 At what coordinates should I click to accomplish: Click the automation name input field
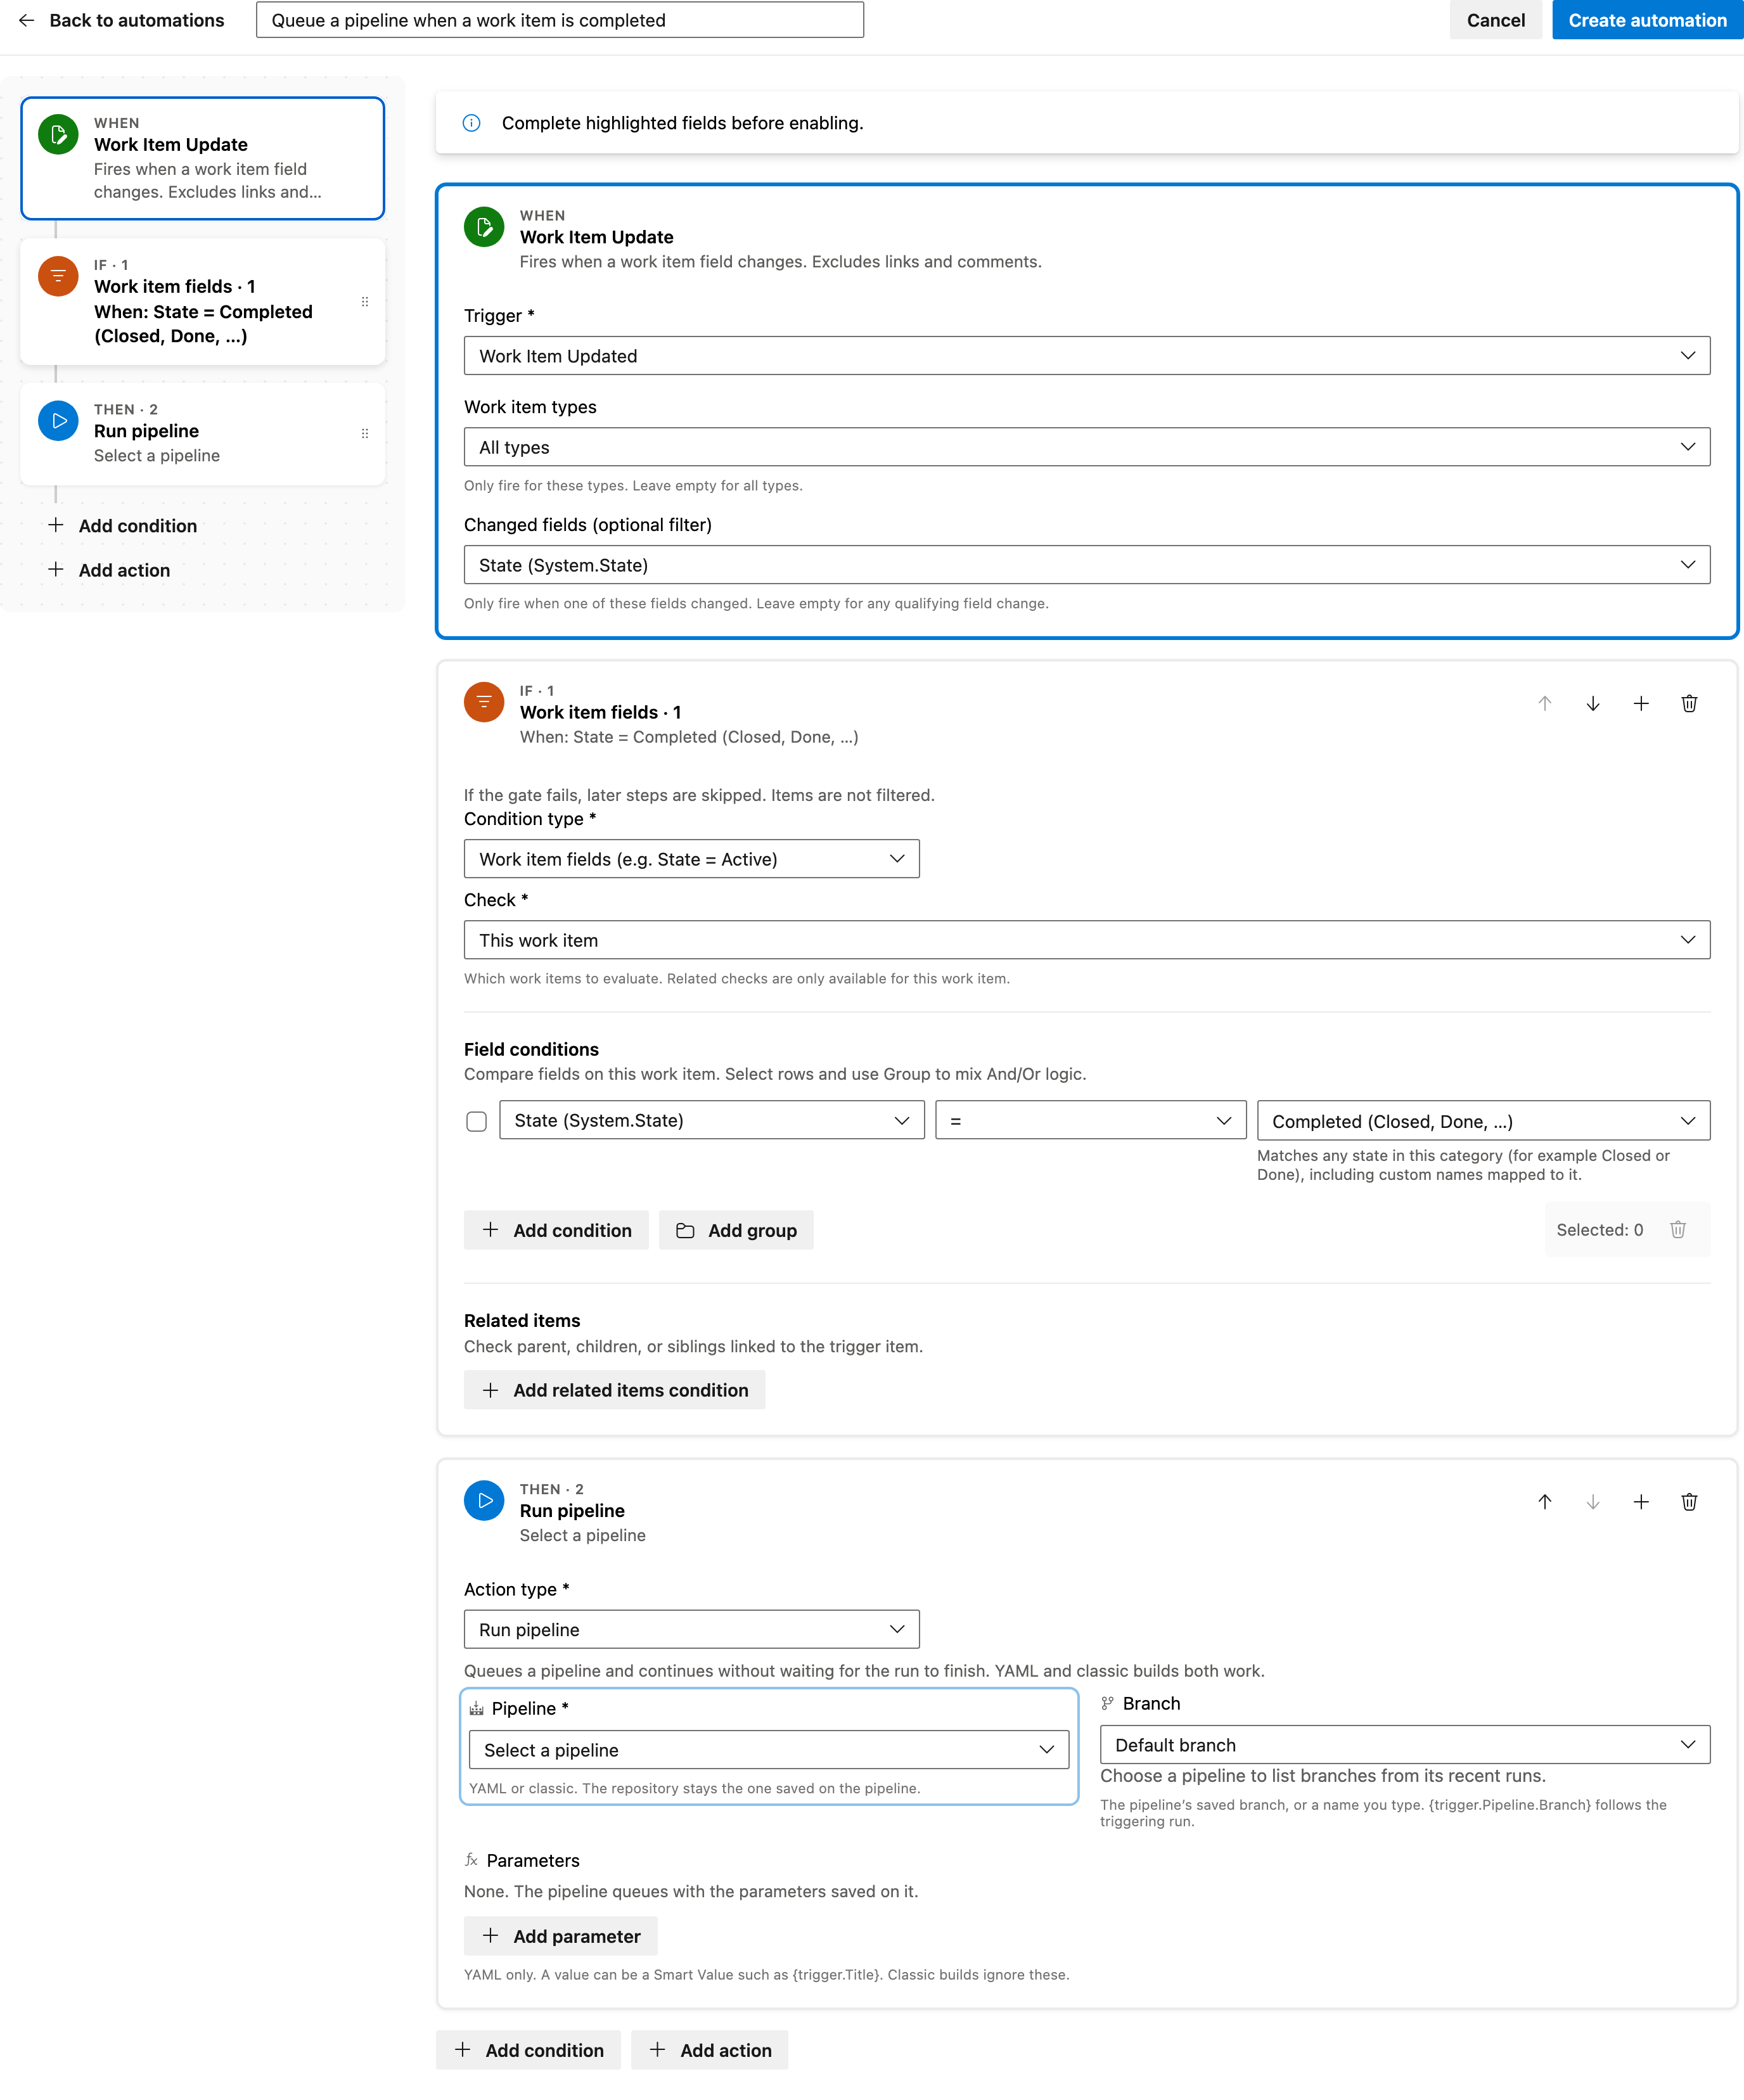pos(560,20)
